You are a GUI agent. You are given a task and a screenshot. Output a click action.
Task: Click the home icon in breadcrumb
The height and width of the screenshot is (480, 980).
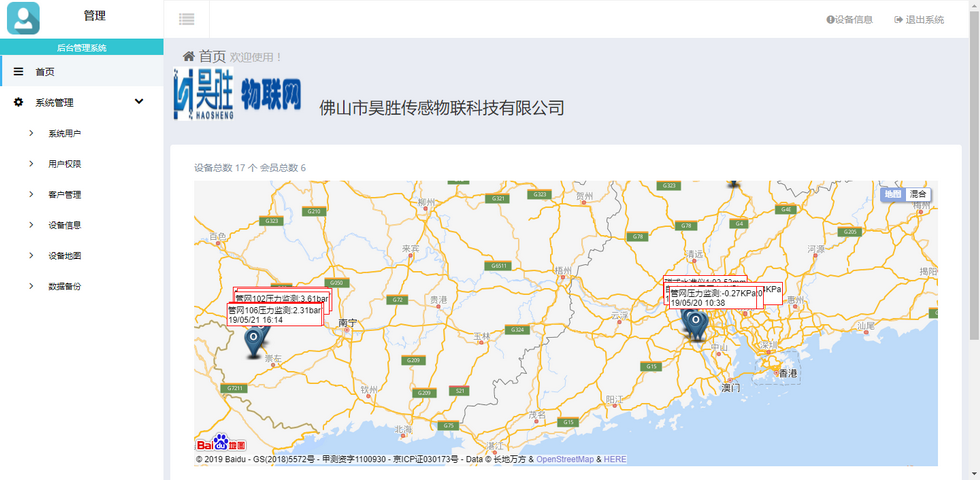(x=187, y=57)
